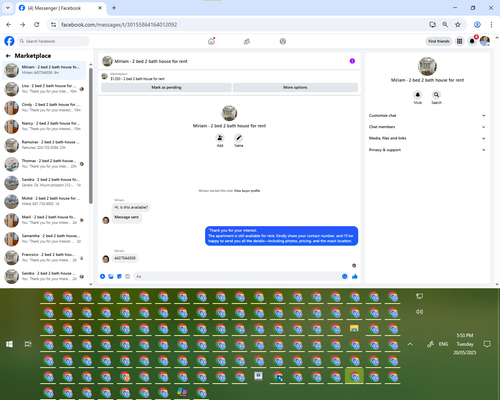Open Francisco conversation in list
This screenshot has width=500, height=400.
coord(45,257)
